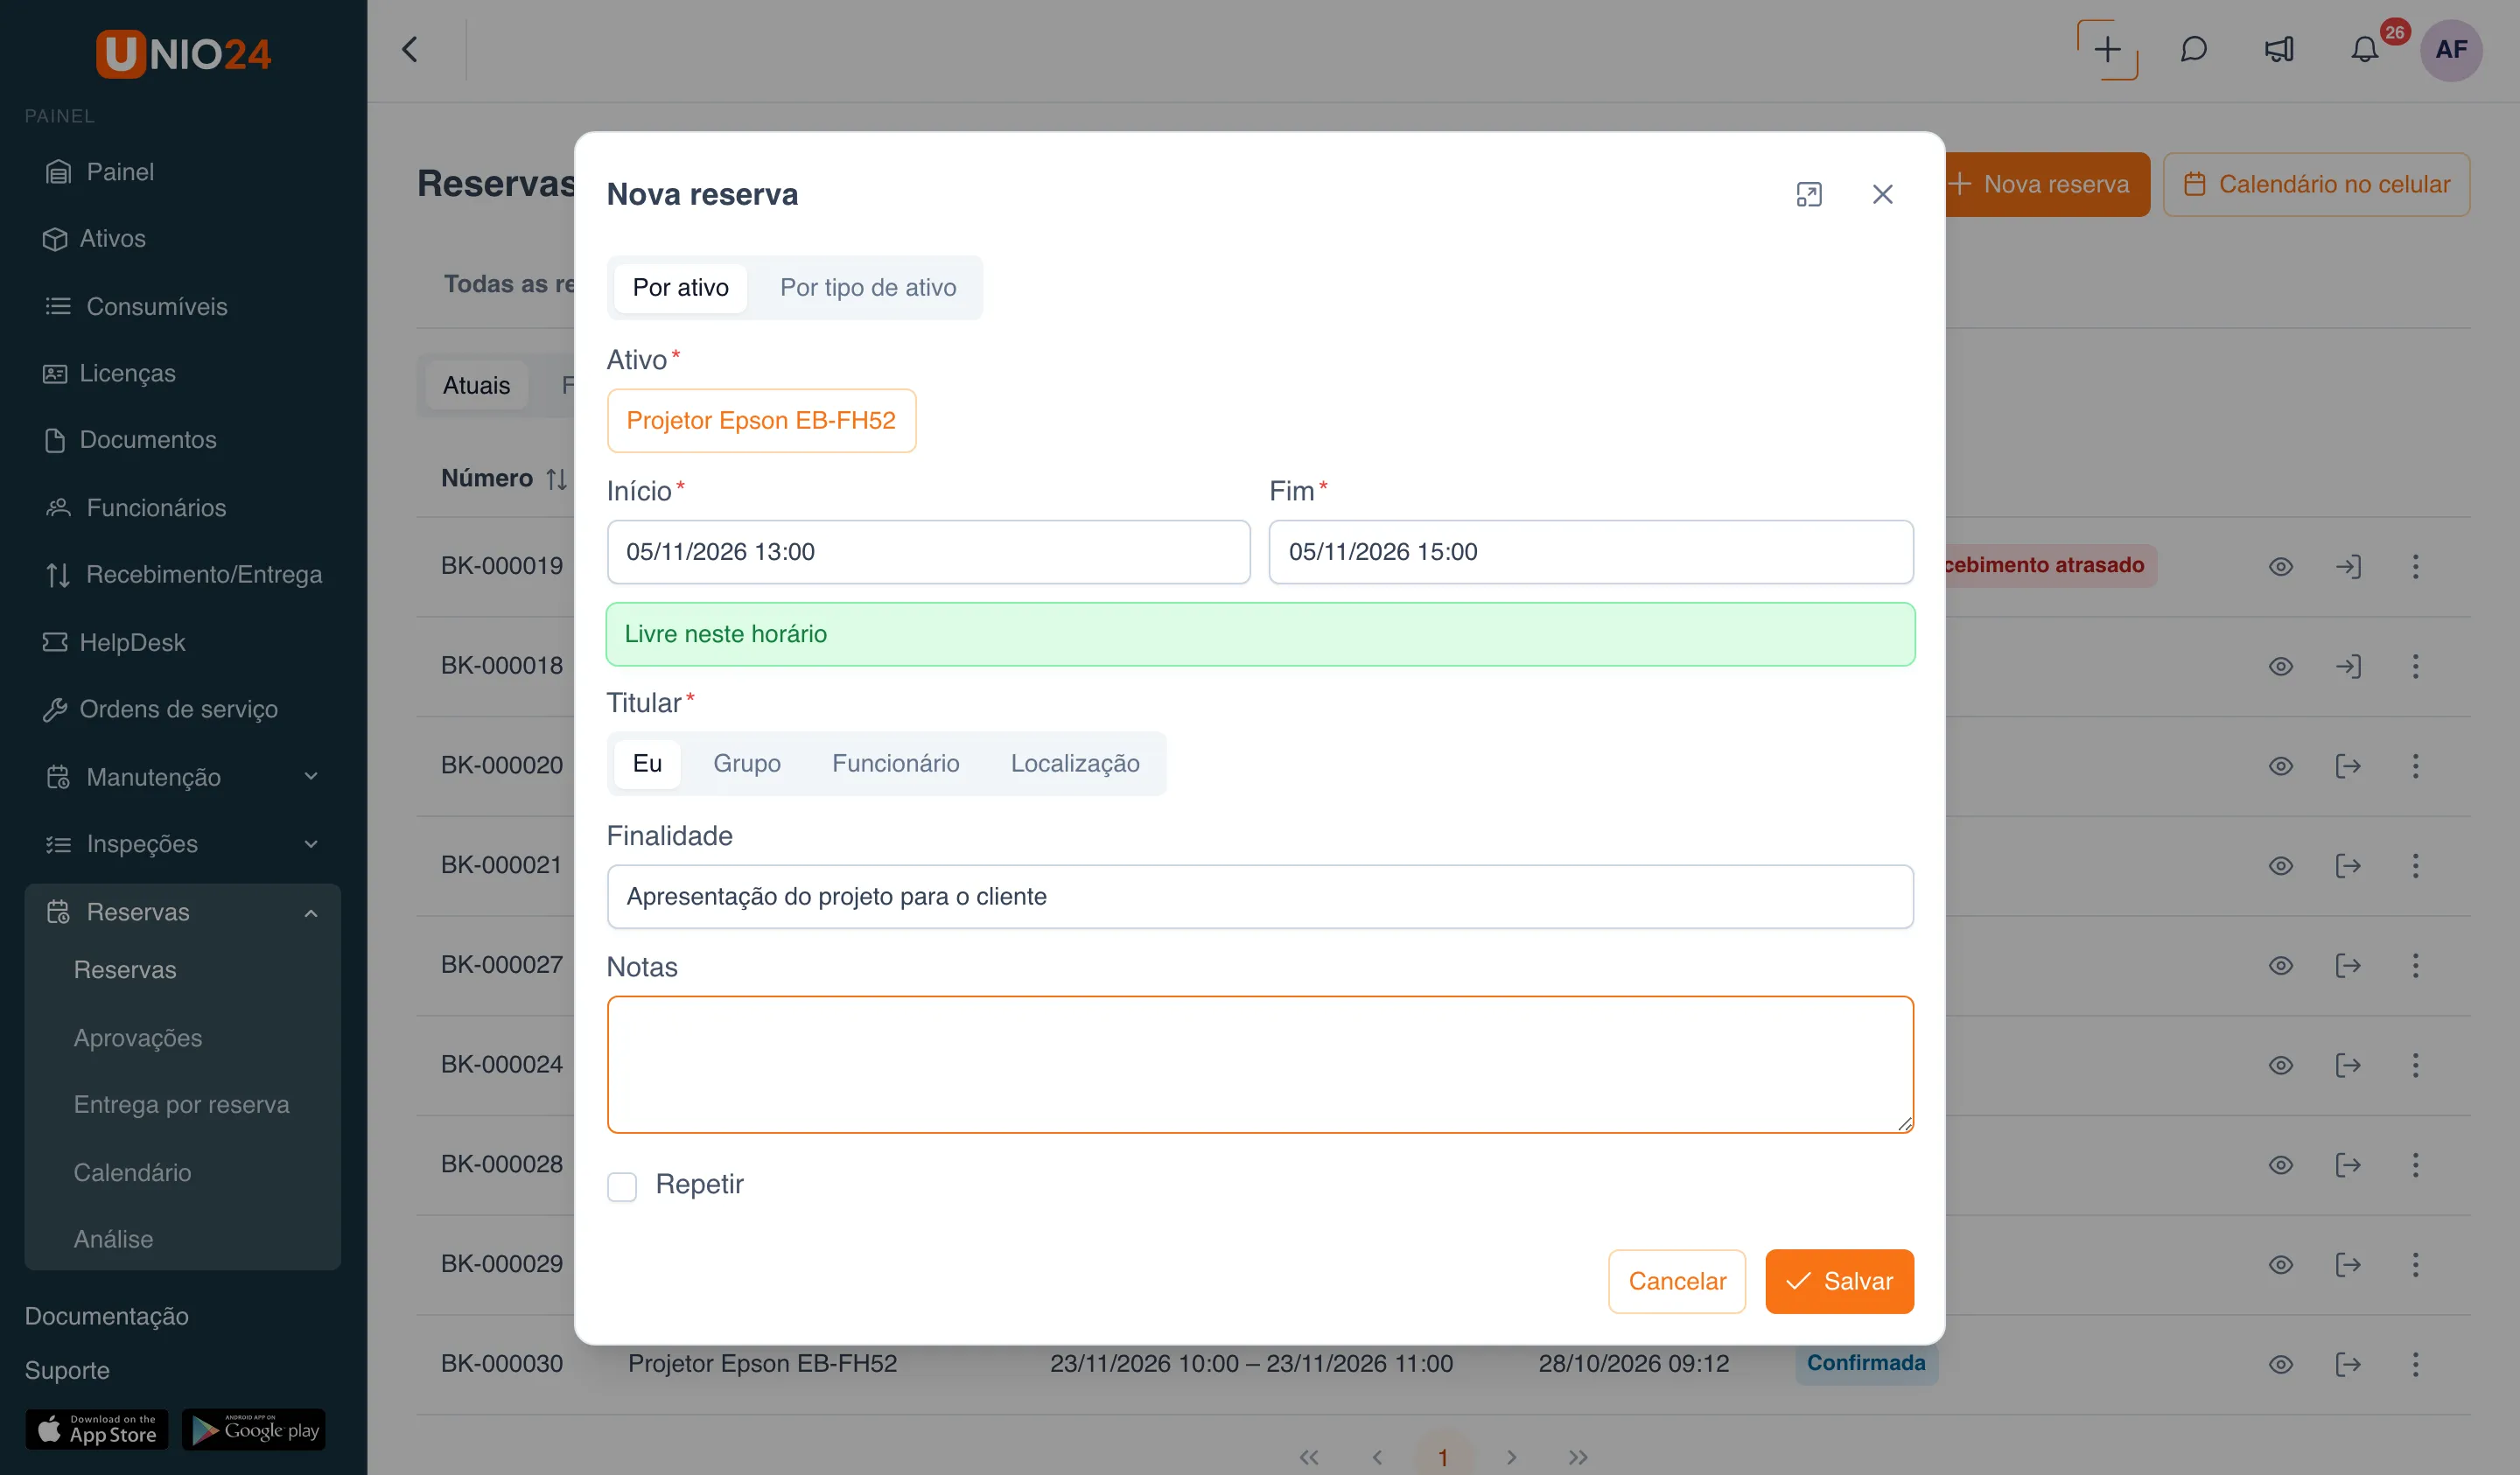Switch to the Por tipo de ativo tab
The width and height of the screenshot is (2520, 1475).
coord(868,287)
